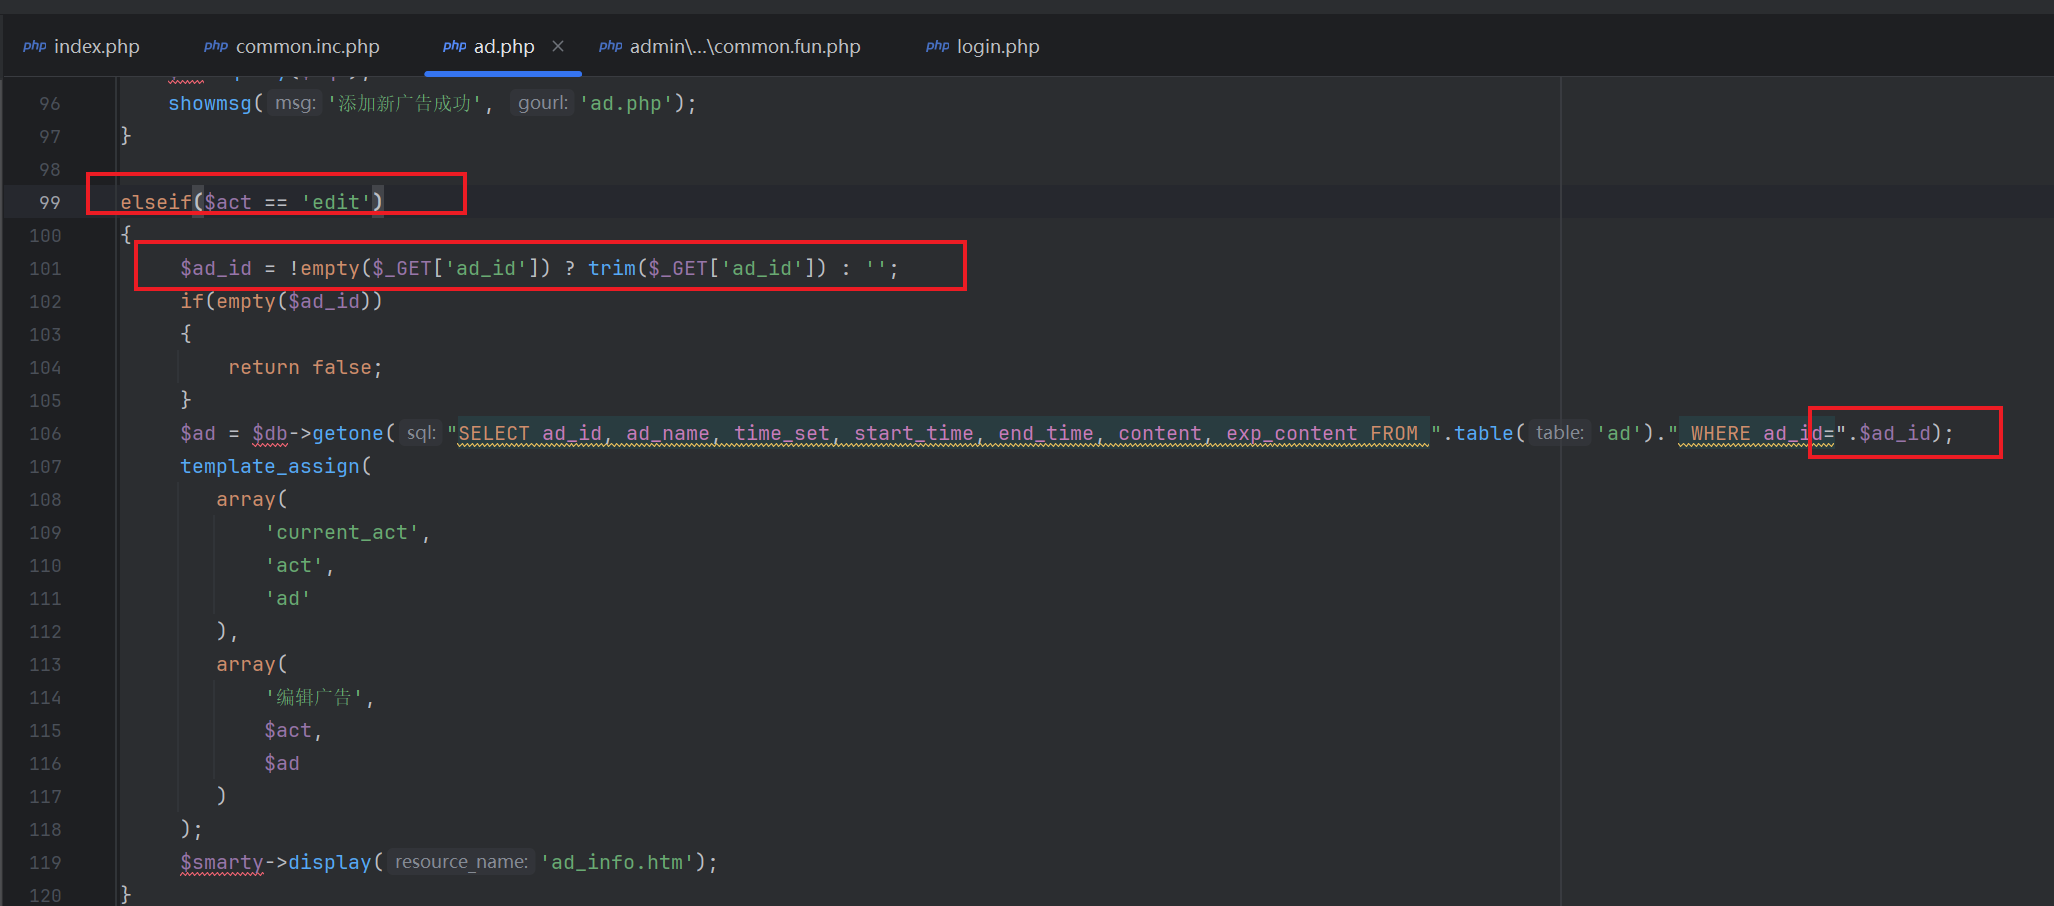The image size is (2054, 906).
Task: Click WHERE in the SQL string on line 106
Action: (1721, 433)
